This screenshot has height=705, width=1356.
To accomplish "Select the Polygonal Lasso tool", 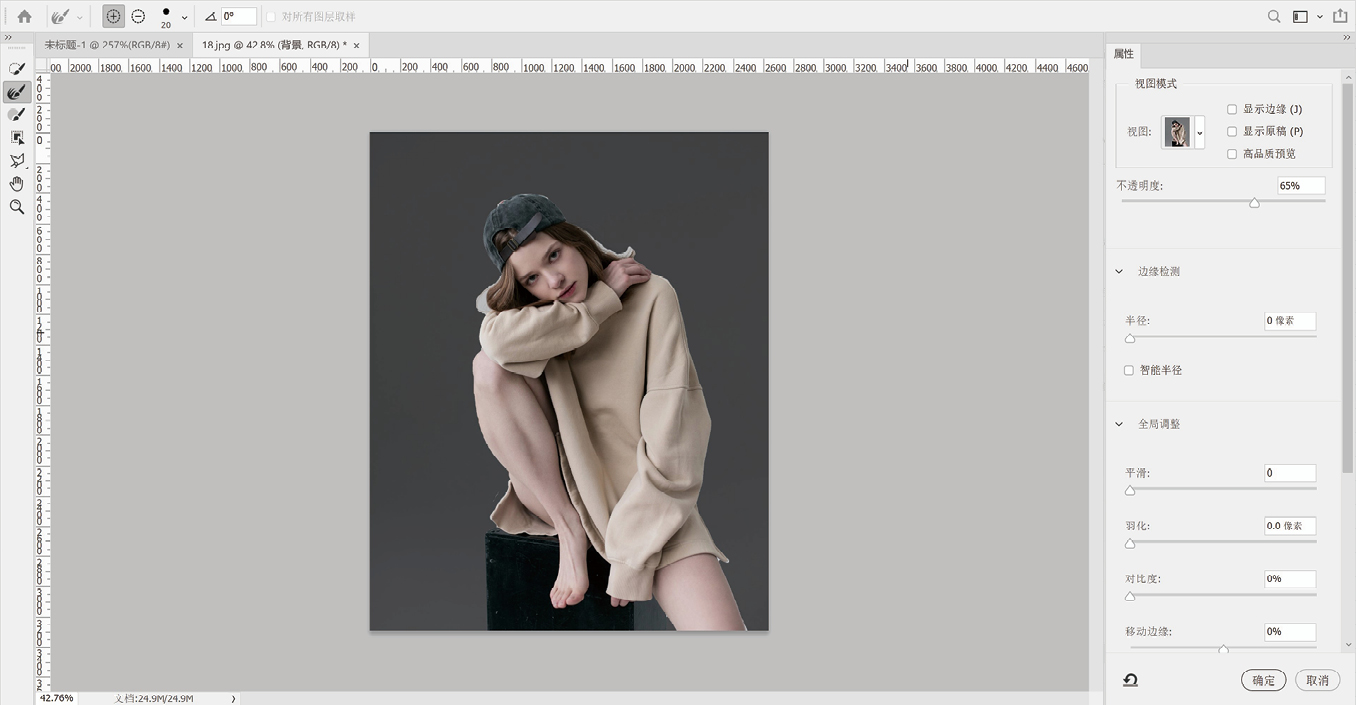I will [x=17, y=161].
